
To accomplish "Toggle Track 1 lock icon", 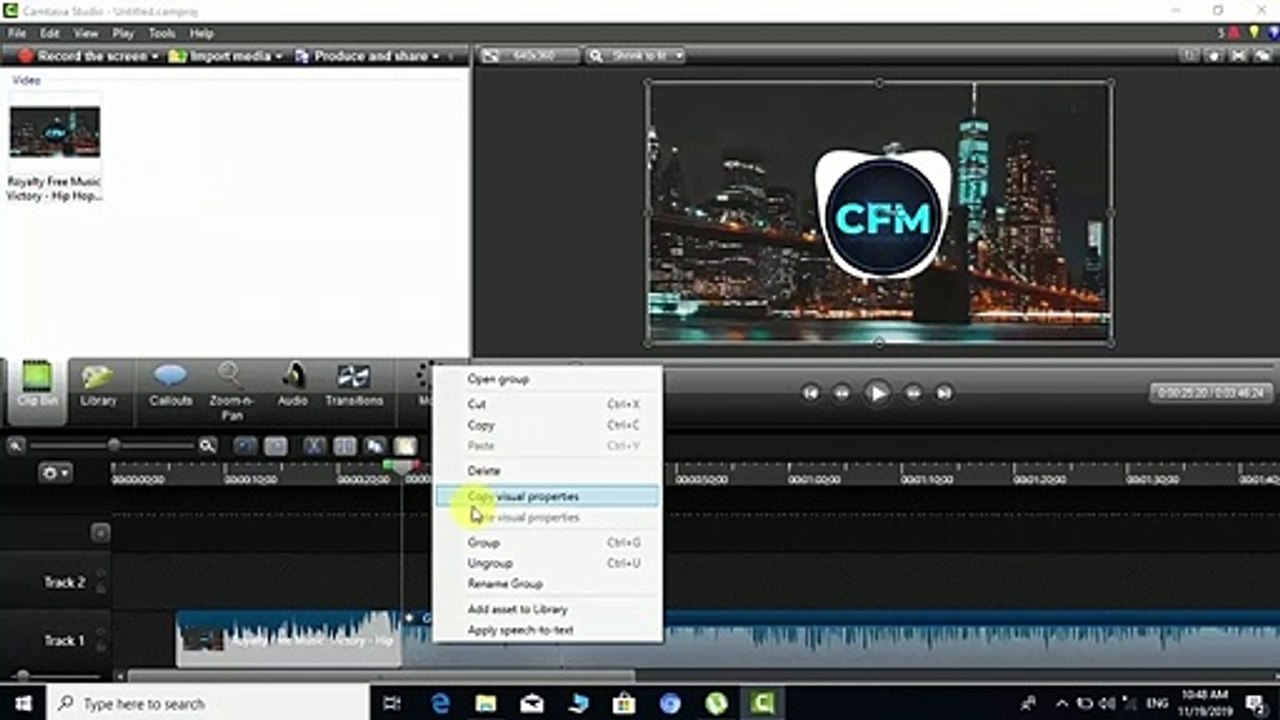I will click(101, 647).
